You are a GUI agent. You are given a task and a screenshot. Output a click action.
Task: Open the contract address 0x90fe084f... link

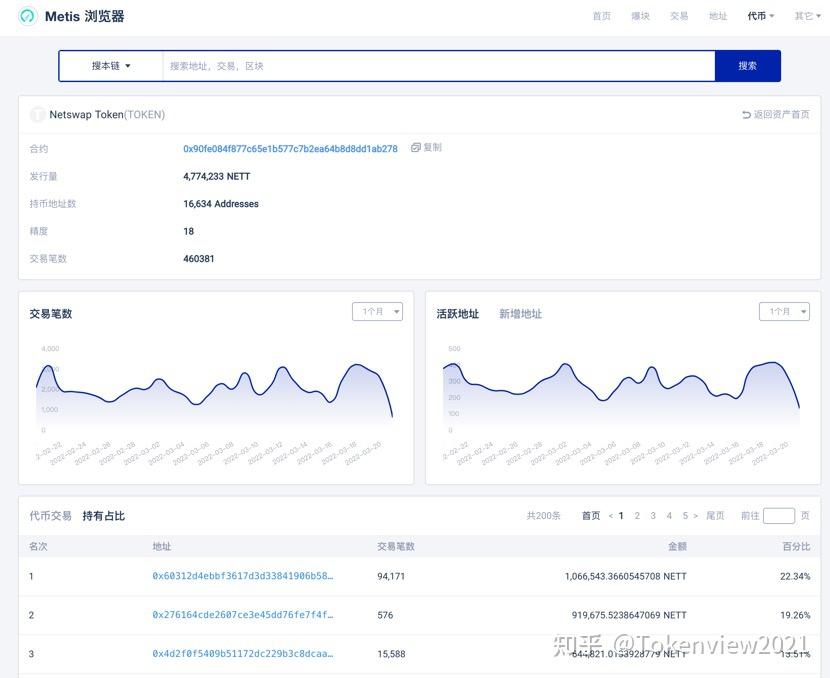point(290,149)
